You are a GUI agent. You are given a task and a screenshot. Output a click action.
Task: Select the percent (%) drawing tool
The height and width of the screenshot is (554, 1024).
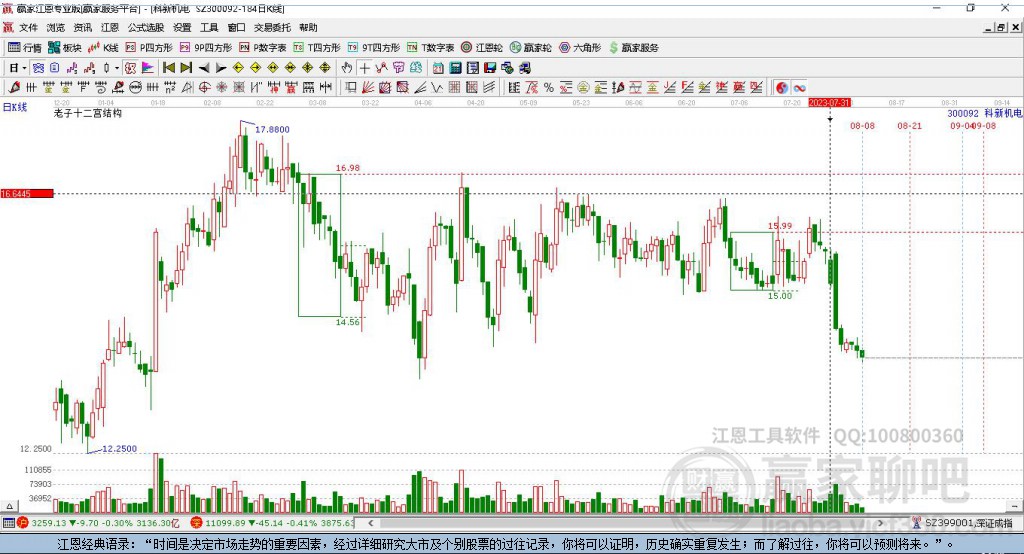[x=549, y=88]
